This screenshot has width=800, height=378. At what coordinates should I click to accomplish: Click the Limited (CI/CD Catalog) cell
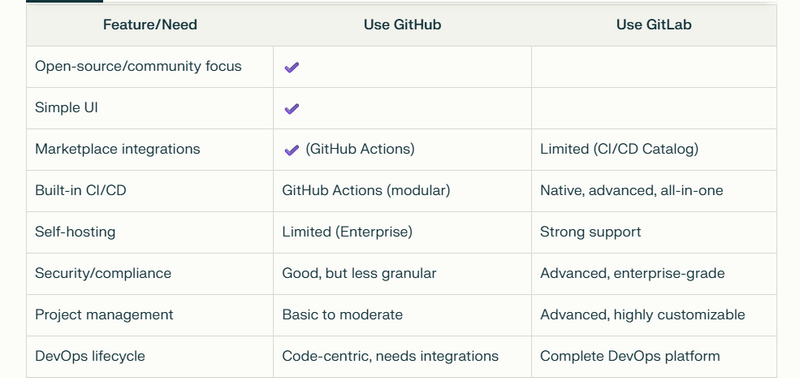654,149
